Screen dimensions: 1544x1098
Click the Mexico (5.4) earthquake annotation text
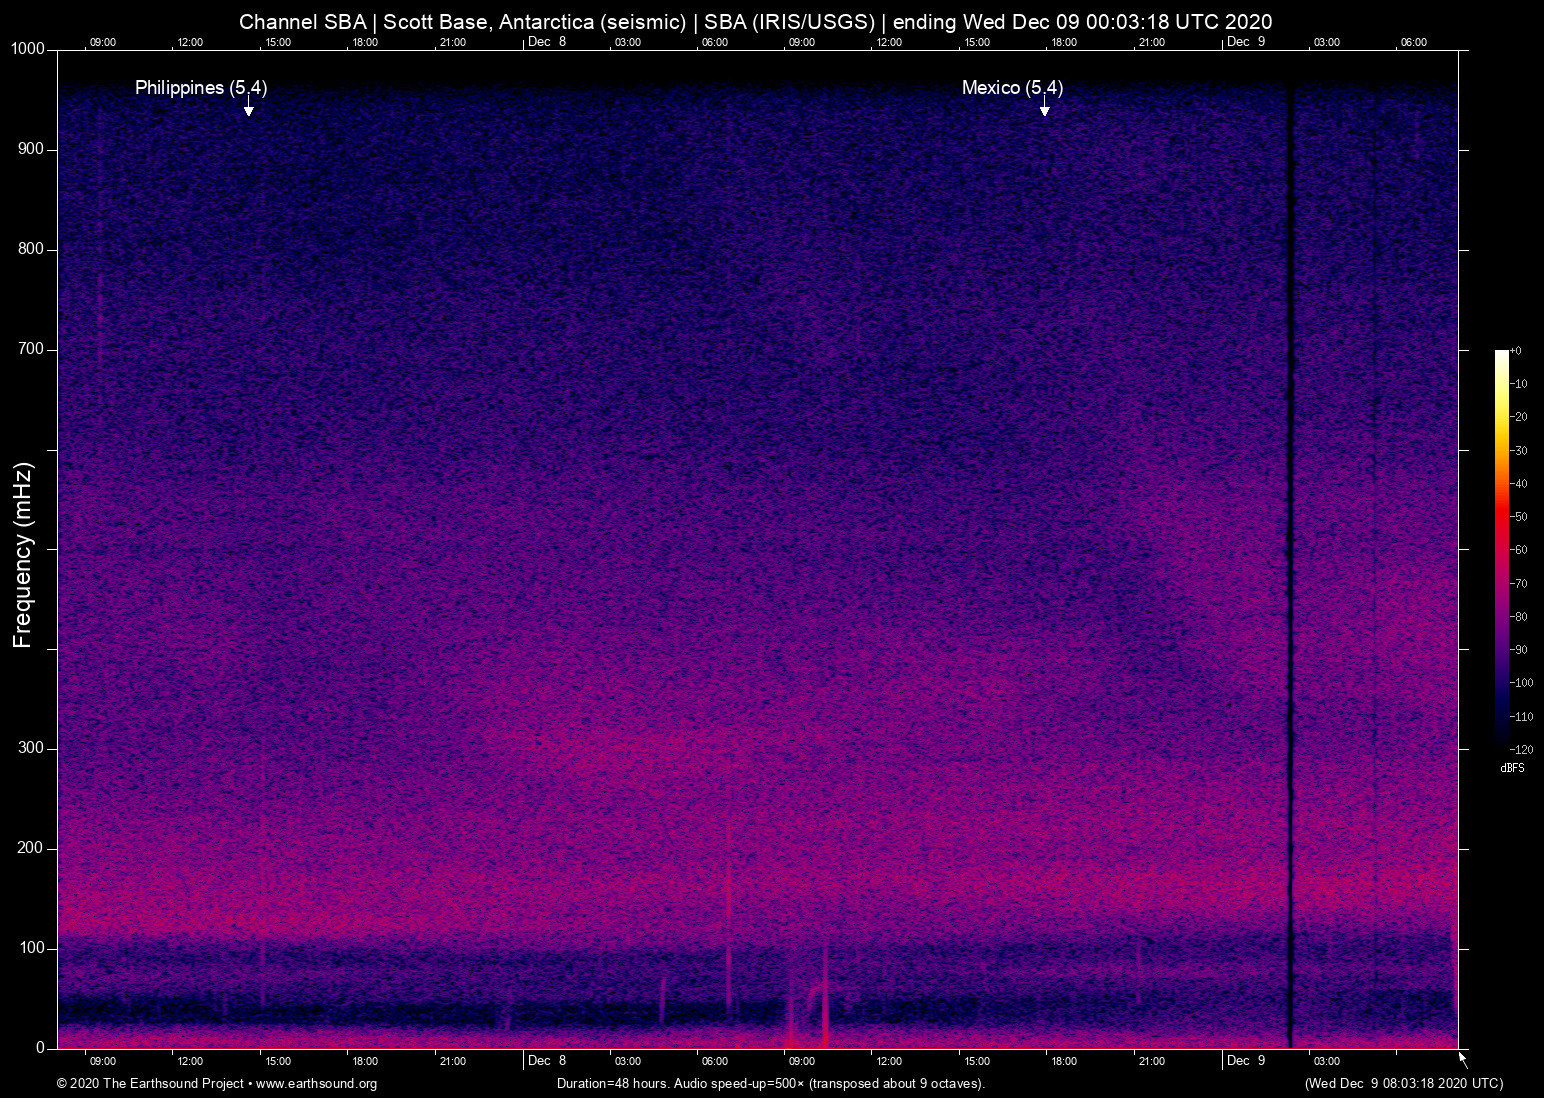click(1012, 88)
